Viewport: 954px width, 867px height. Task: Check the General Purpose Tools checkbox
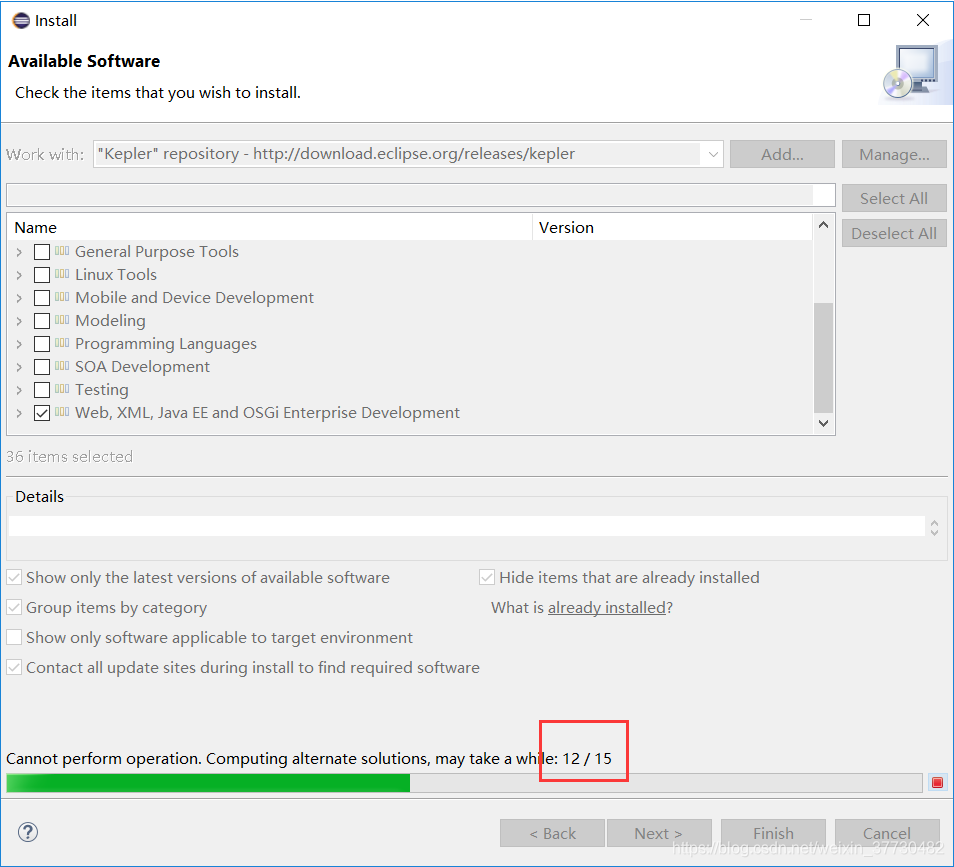tap(42, 251)
